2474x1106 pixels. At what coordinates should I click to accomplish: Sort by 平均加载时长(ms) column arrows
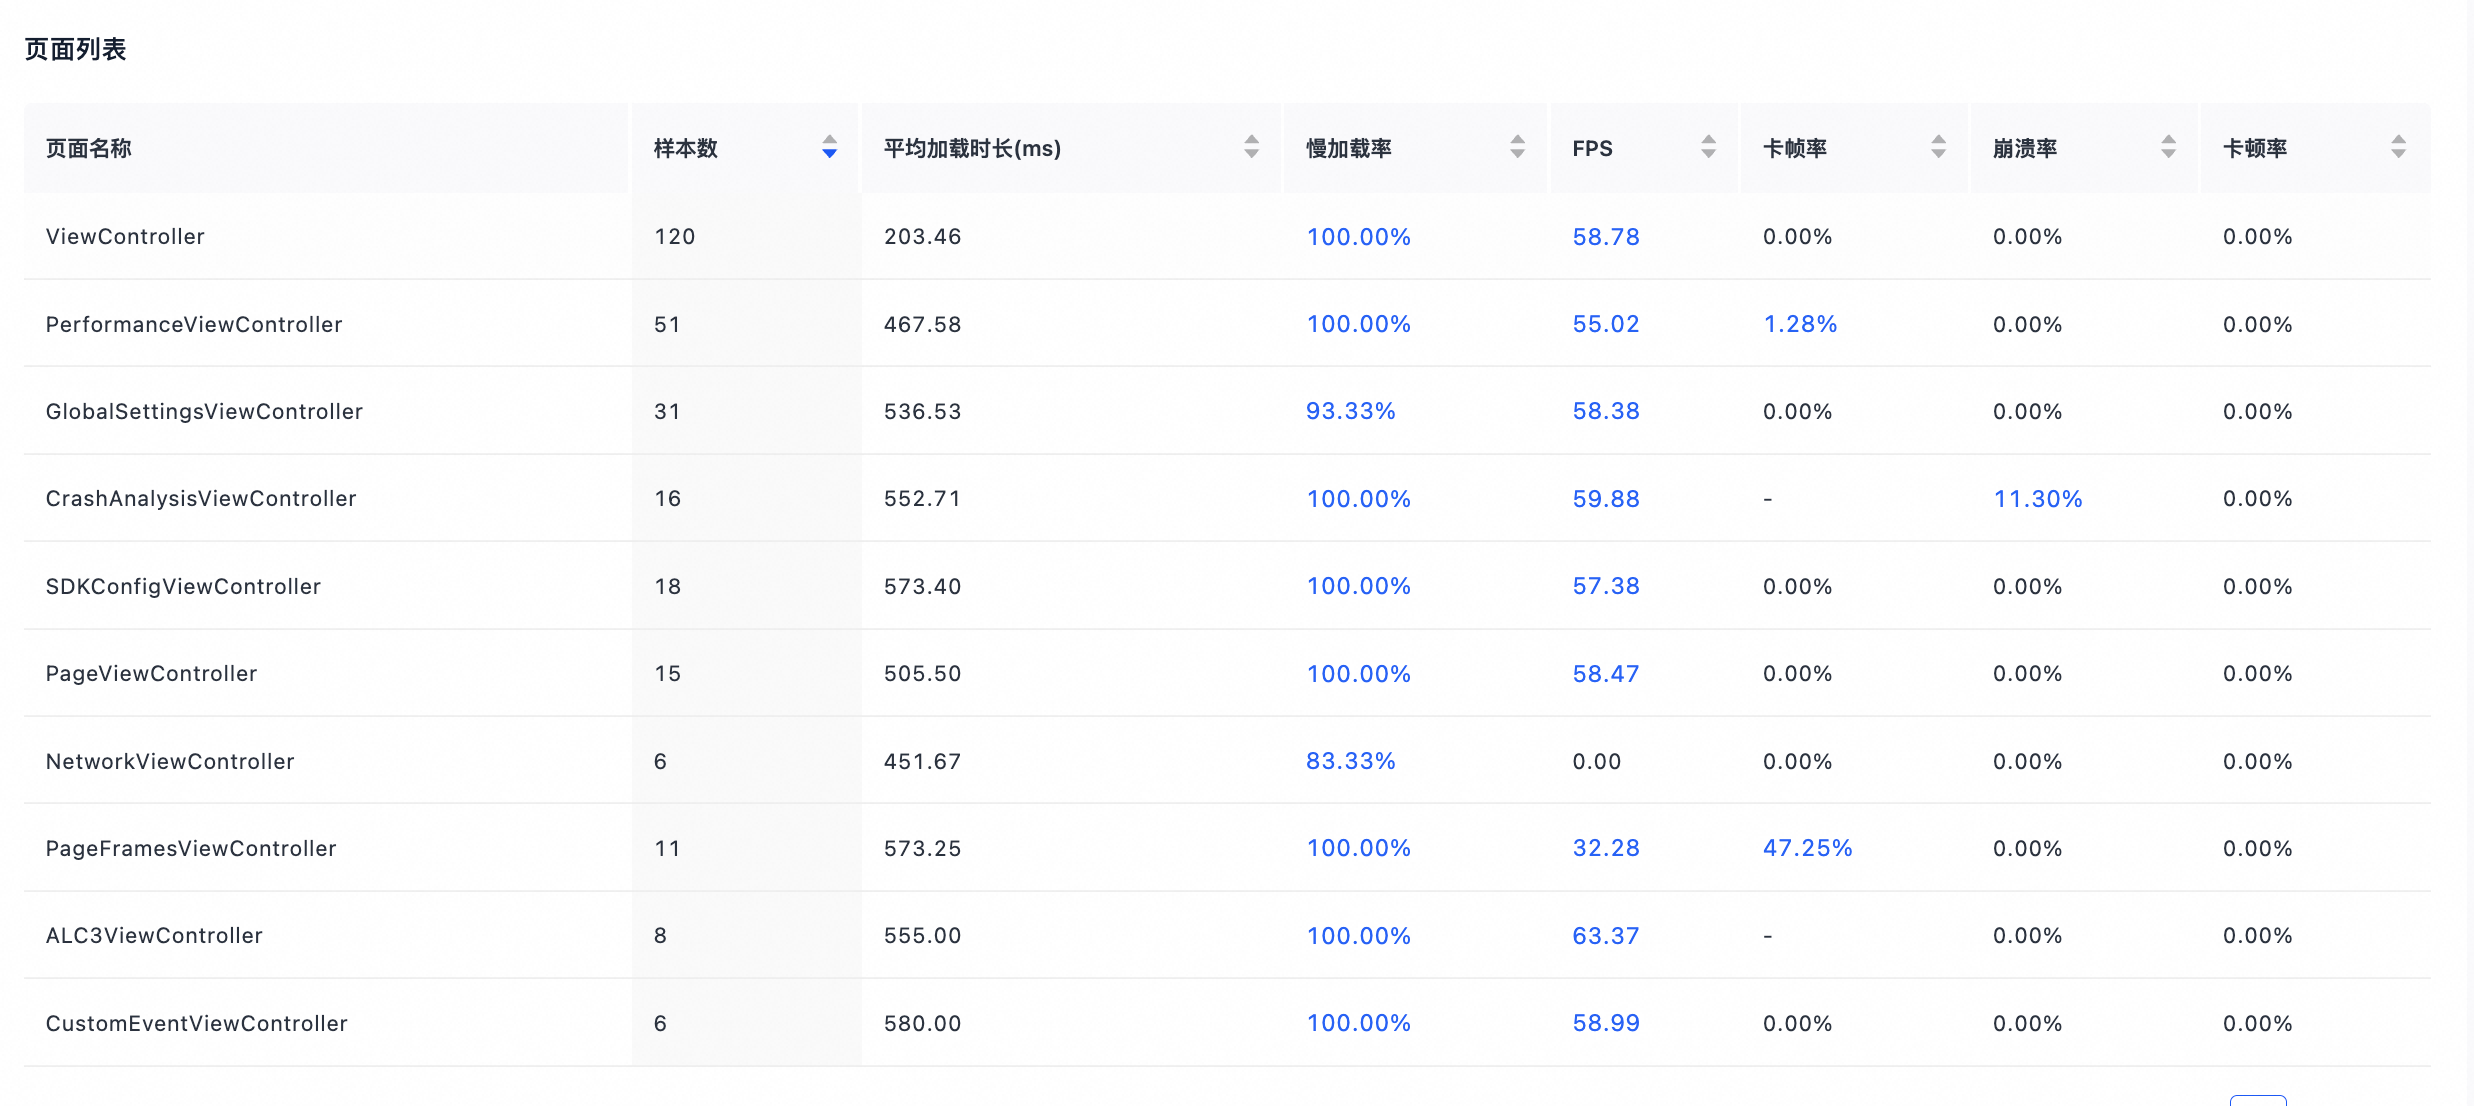tap(1251, 147)
